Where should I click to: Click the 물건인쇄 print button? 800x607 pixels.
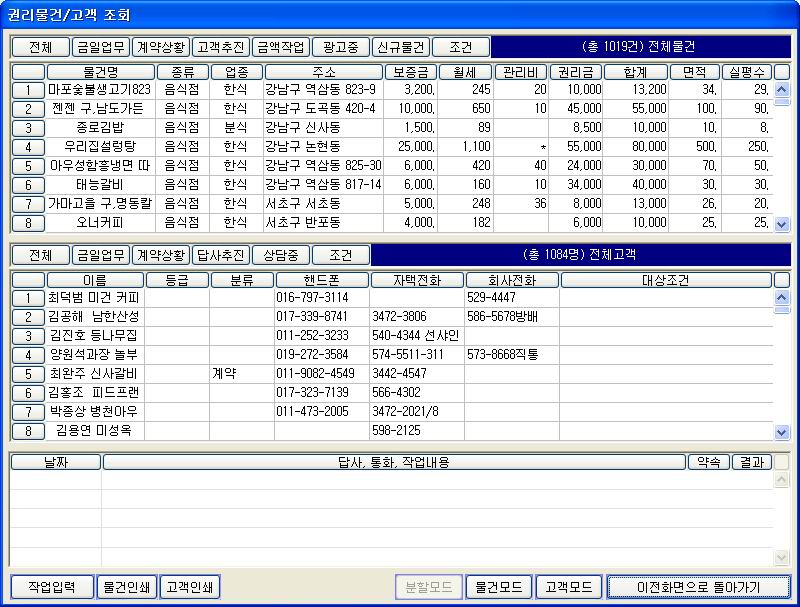128,587
